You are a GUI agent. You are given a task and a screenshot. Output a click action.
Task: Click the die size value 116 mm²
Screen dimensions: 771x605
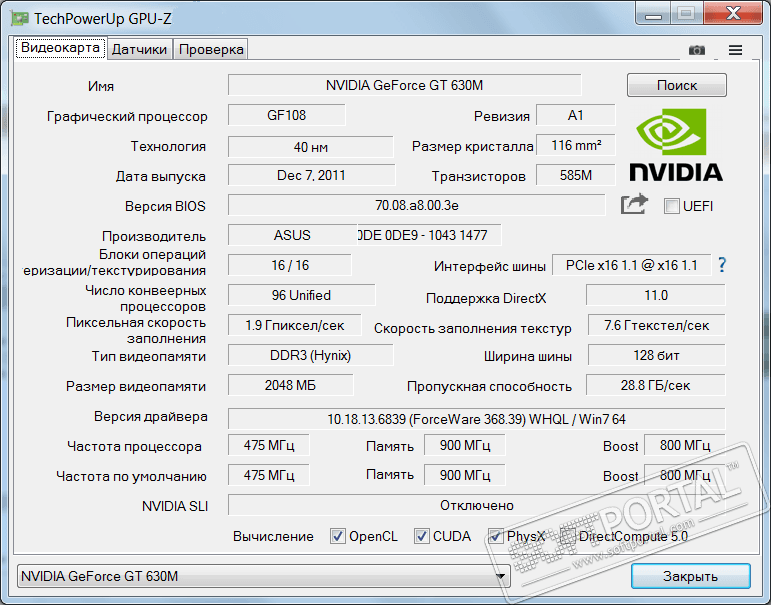pyautogui.click(x=575, y=145)
